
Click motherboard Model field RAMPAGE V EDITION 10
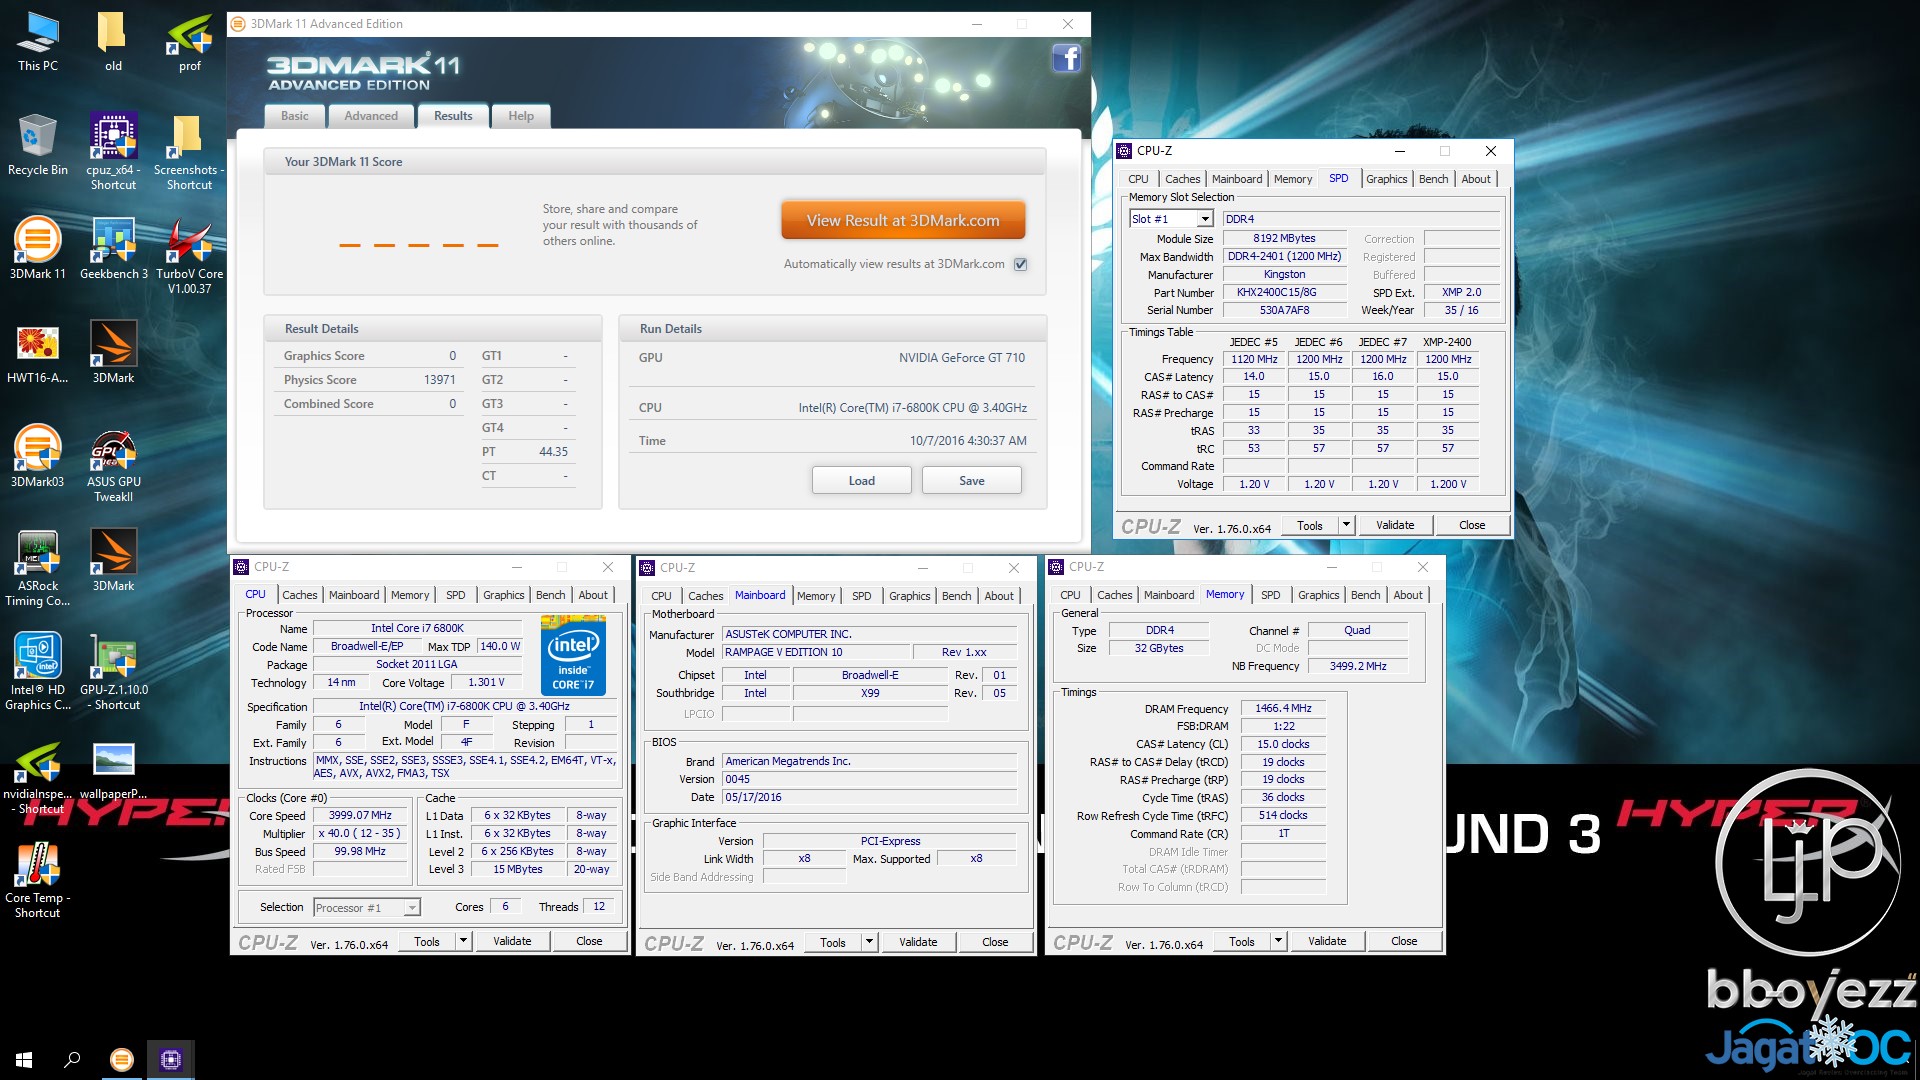click(x=816, y=652)
